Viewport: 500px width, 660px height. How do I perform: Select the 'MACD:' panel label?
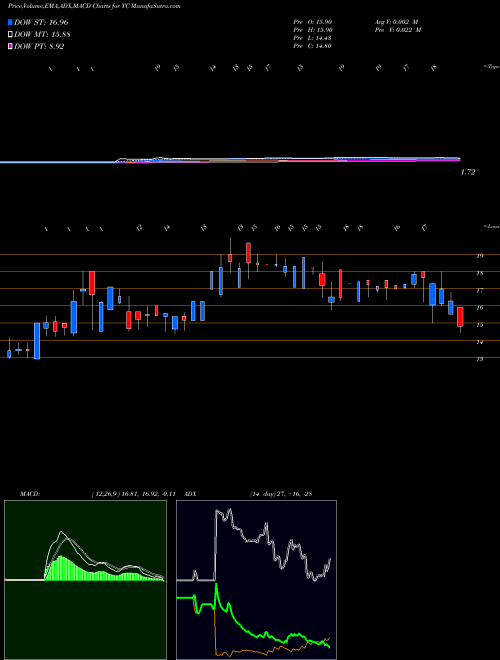pos(30,494)
